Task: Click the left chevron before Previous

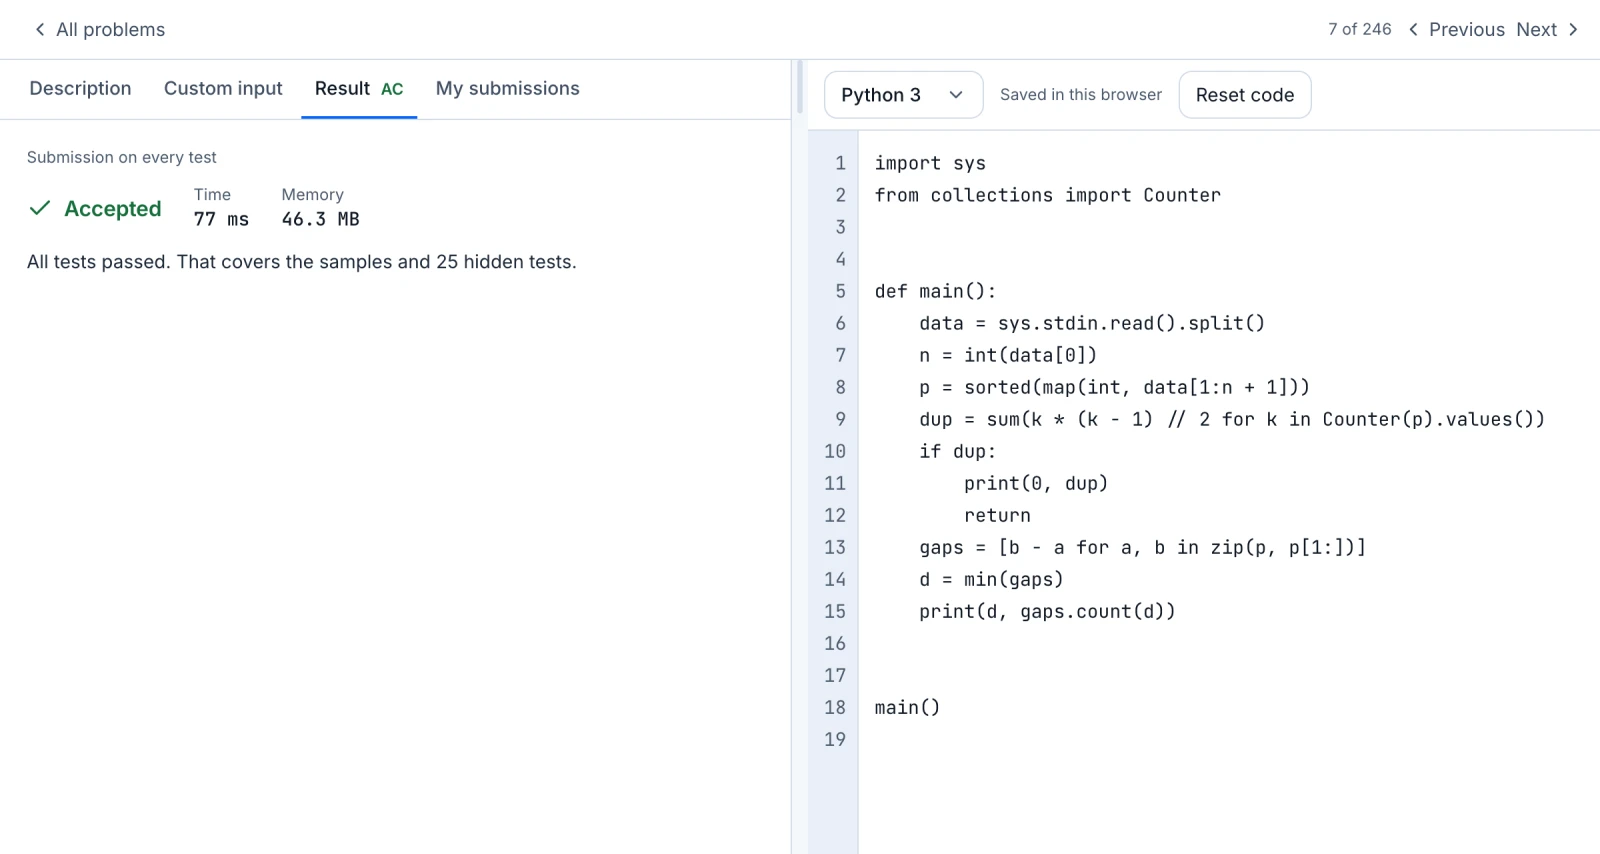Action: point(1414,30)
